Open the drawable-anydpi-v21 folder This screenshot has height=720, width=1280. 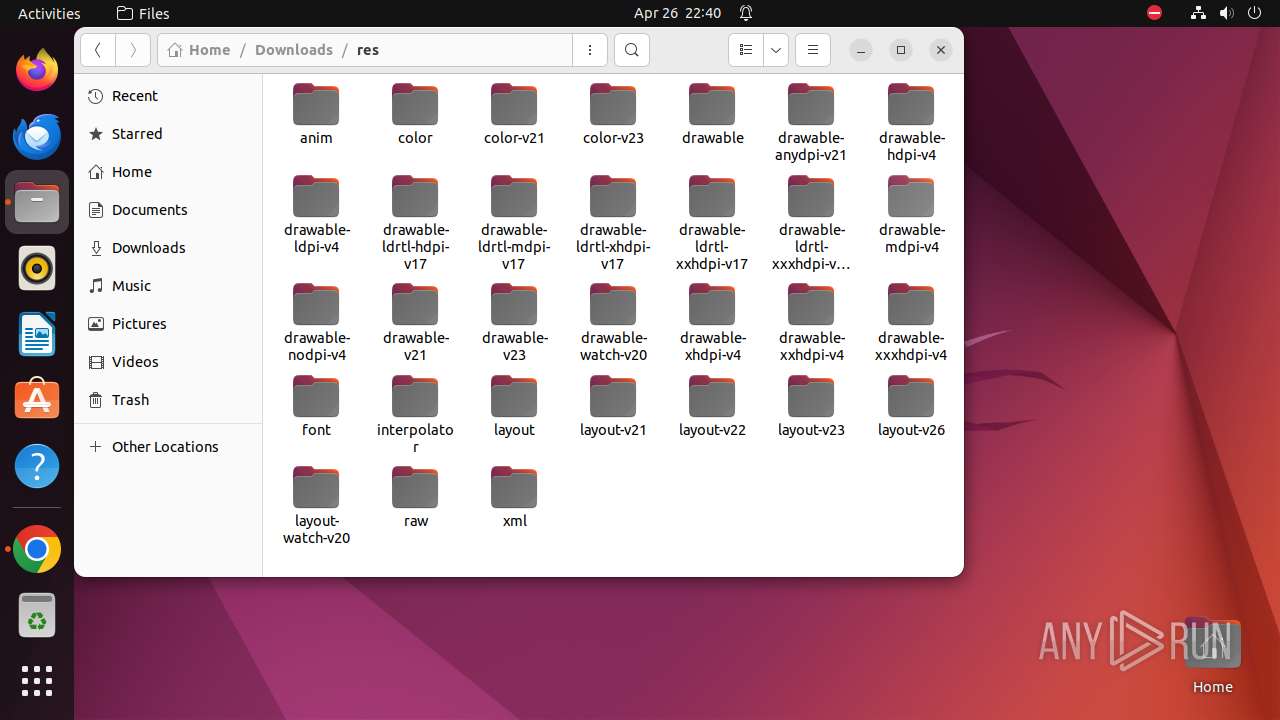pos(811,123)
